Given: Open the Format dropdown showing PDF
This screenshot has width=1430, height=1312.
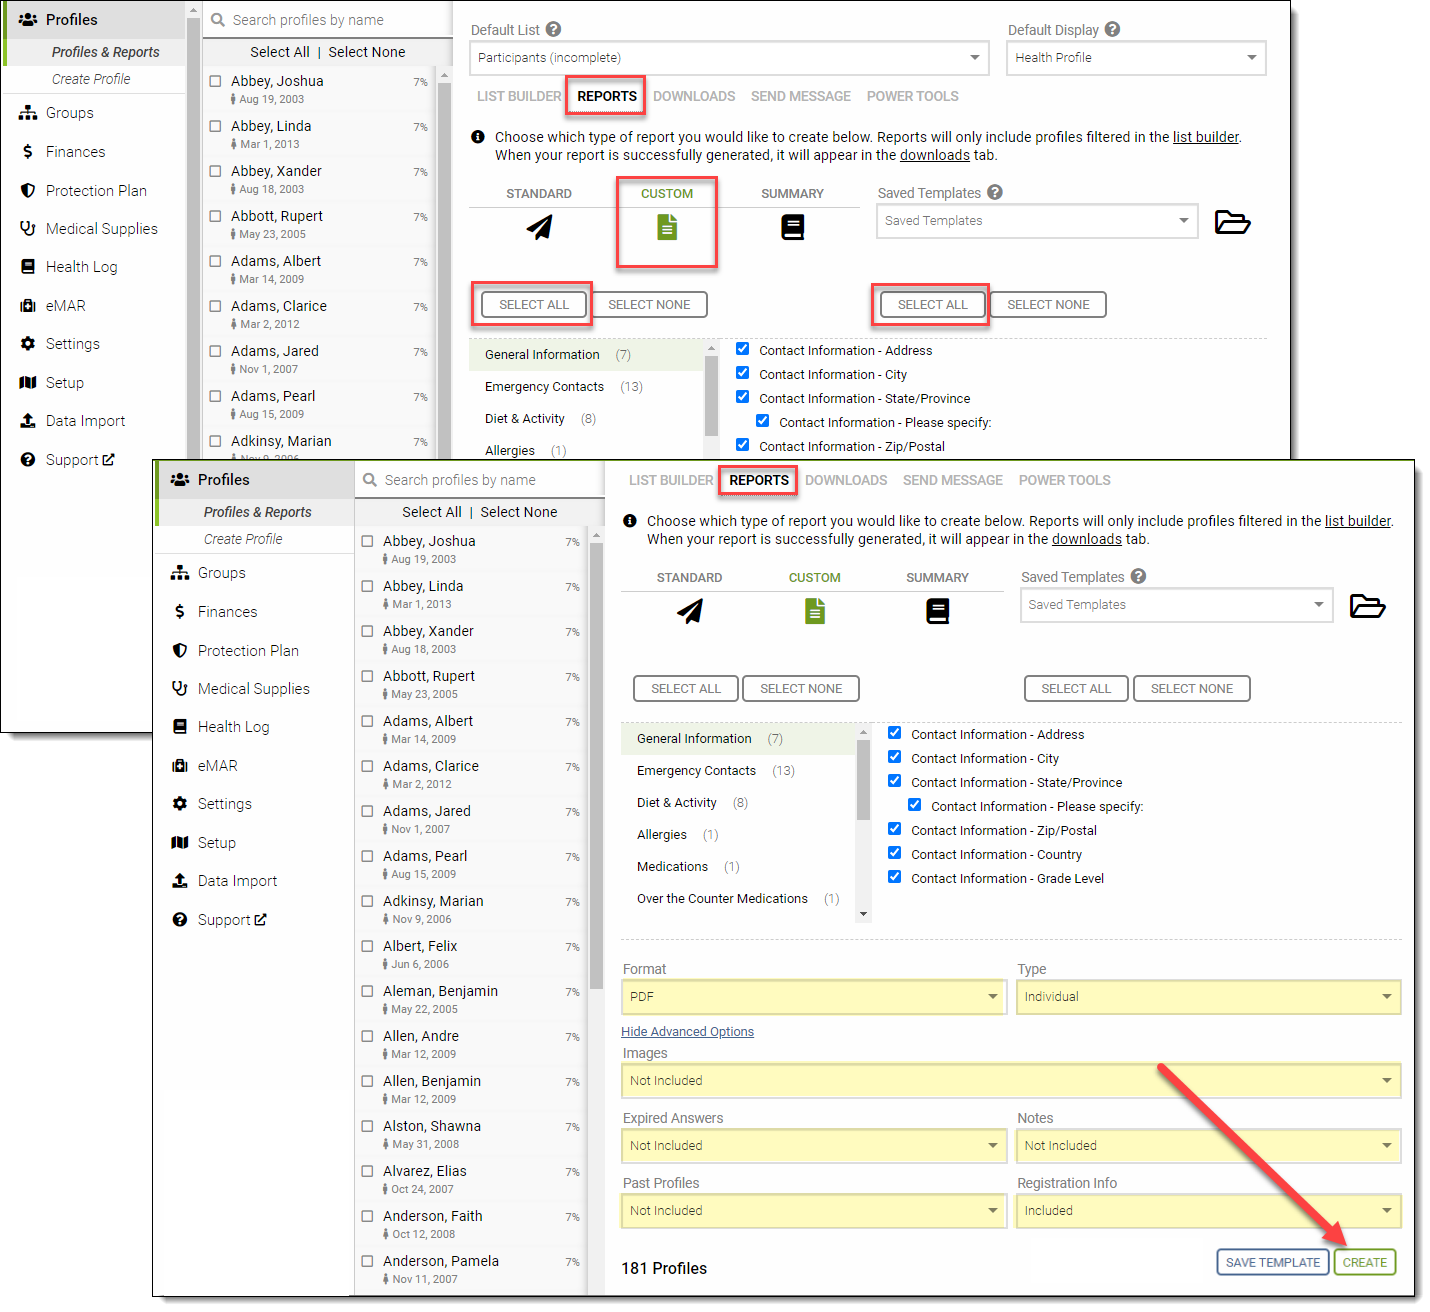Looking at the screenshot, I should point(813,997).
